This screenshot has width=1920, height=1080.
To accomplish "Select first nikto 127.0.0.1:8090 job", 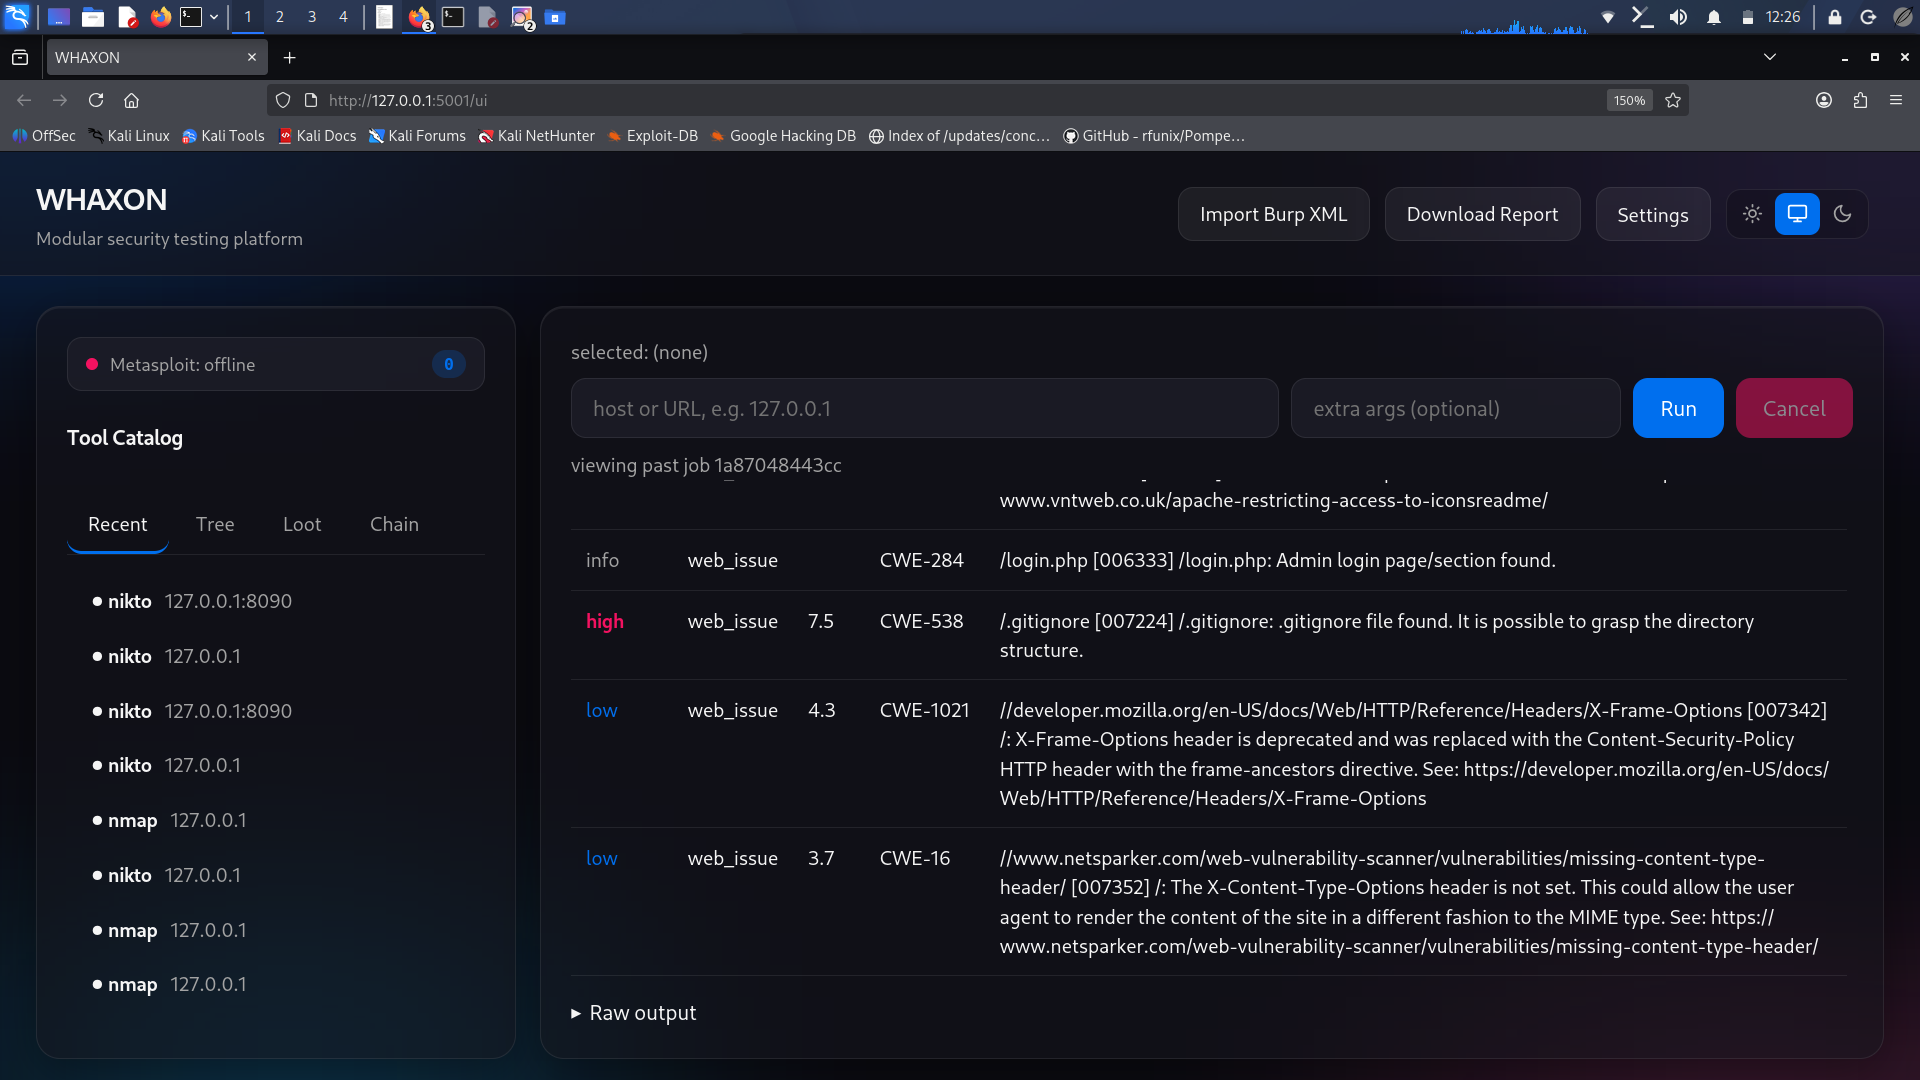I will pos(192,601).
